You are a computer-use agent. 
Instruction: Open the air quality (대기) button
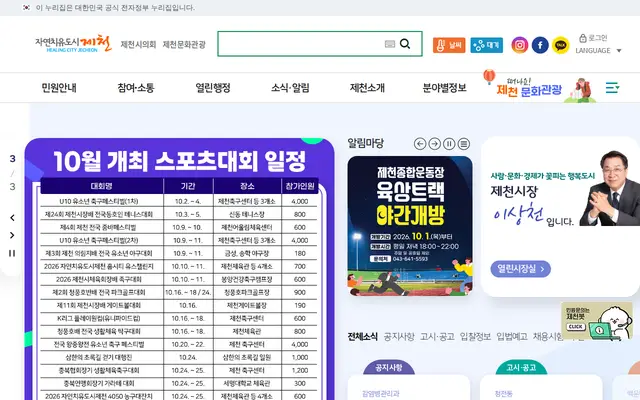[x=487, y=45]
